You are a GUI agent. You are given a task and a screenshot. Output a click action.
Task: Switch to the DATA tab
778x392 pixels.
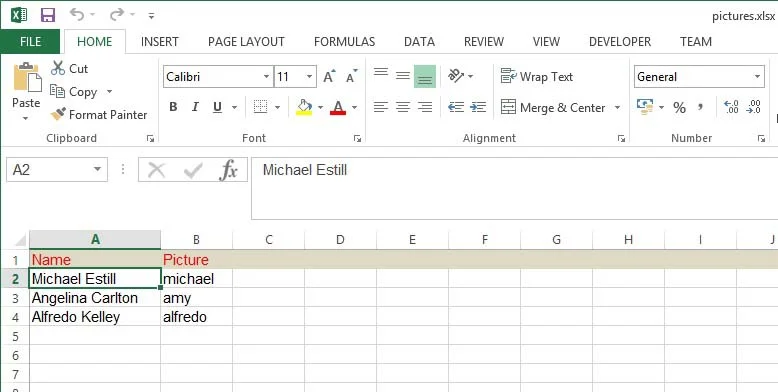[x=419, y=42]
